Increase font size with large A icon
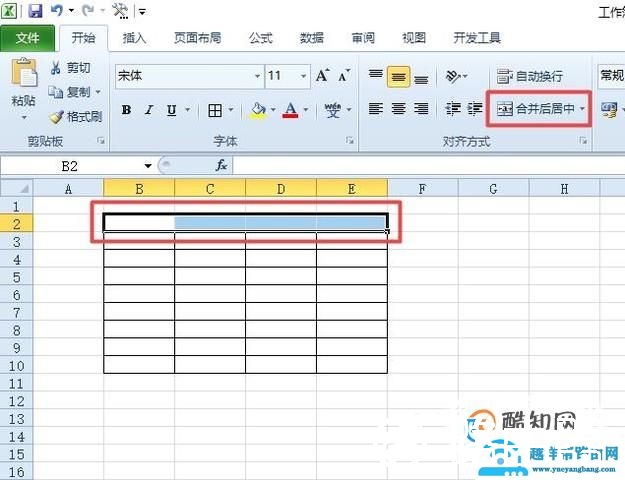 click(x=322, y=75)
